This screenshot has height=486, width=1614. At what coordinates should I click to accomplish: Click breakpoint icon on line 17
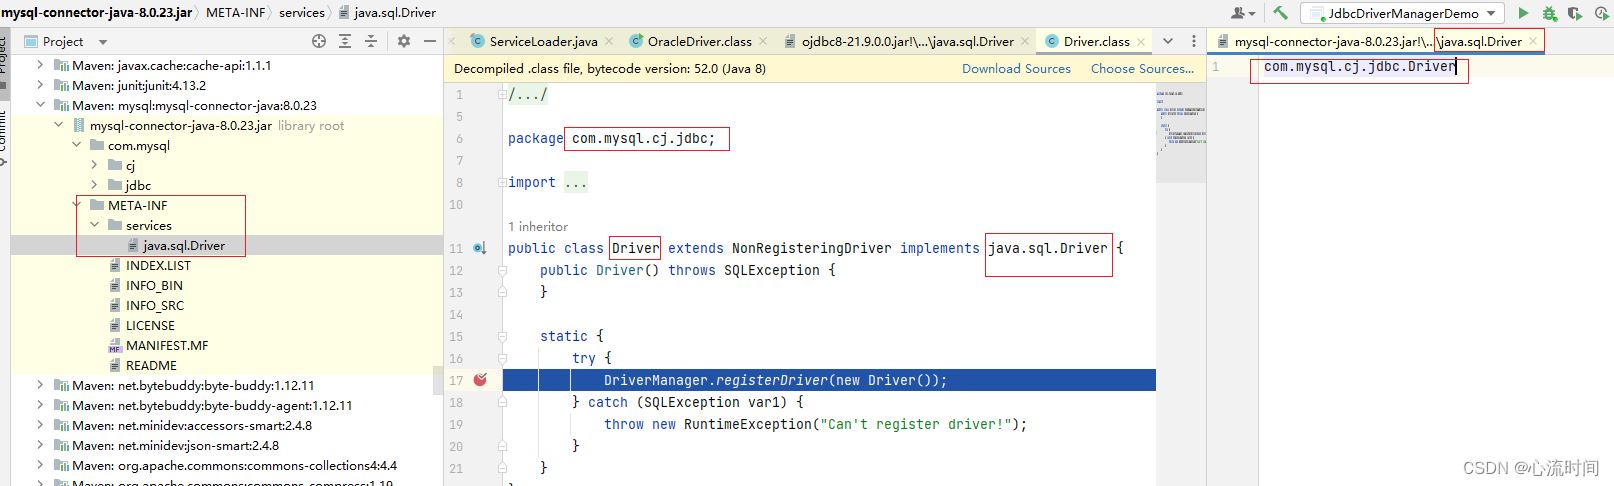coord(480,380)
